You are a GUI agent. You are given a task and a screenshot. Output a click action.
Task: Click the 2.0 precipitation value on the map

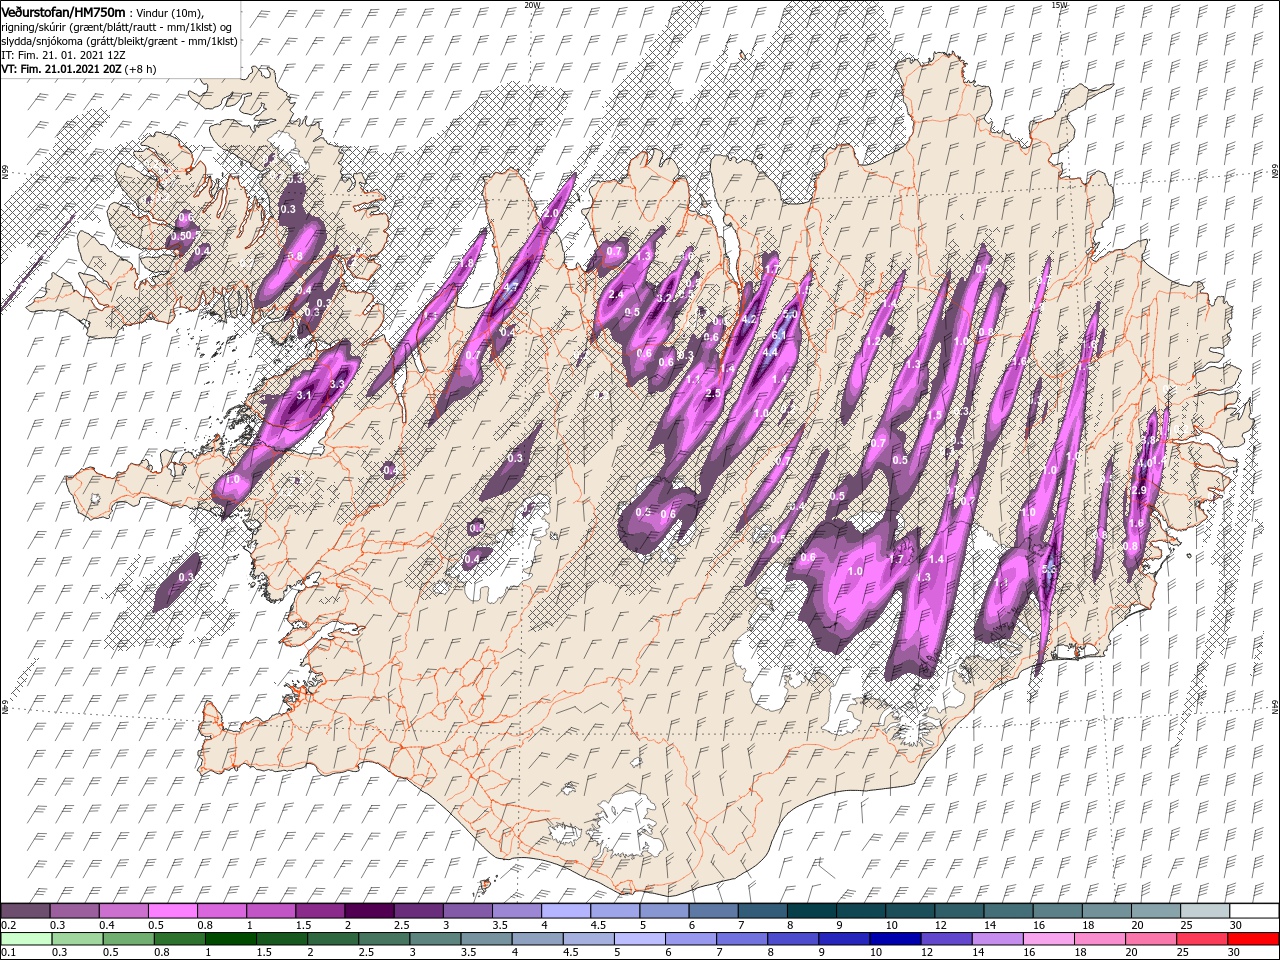pyautogui.click(x=550, y=214)
